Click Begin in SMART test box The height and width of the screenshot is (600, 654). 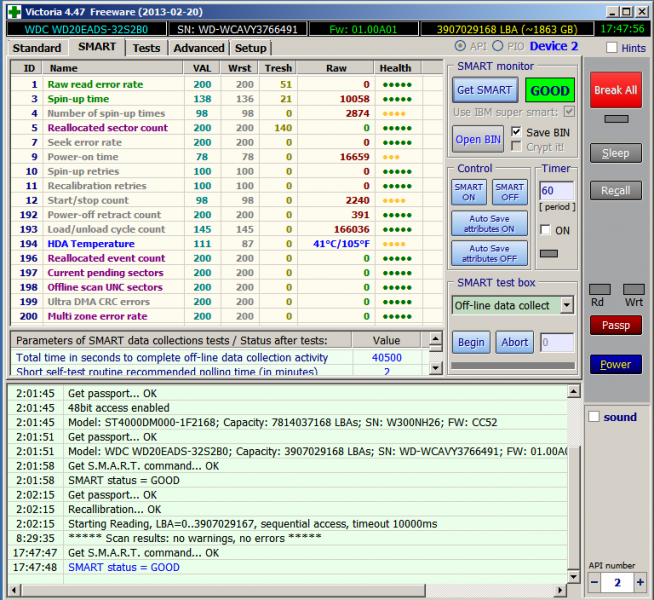click(470, 342)
